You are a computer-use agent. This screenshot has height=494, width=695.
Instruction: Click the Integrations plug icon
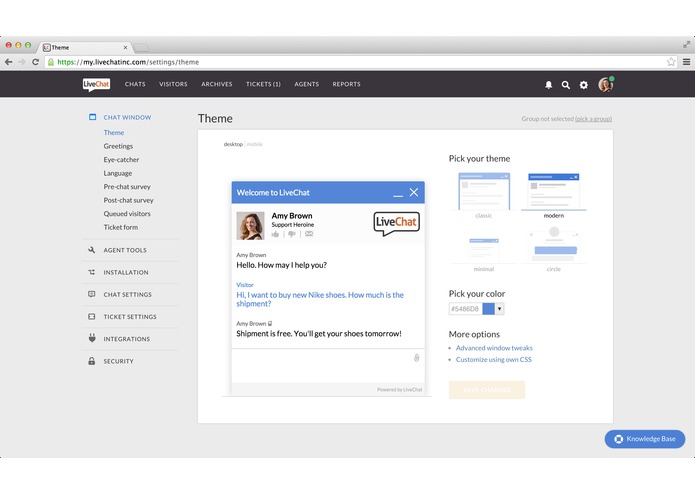(x=92, y=338)
